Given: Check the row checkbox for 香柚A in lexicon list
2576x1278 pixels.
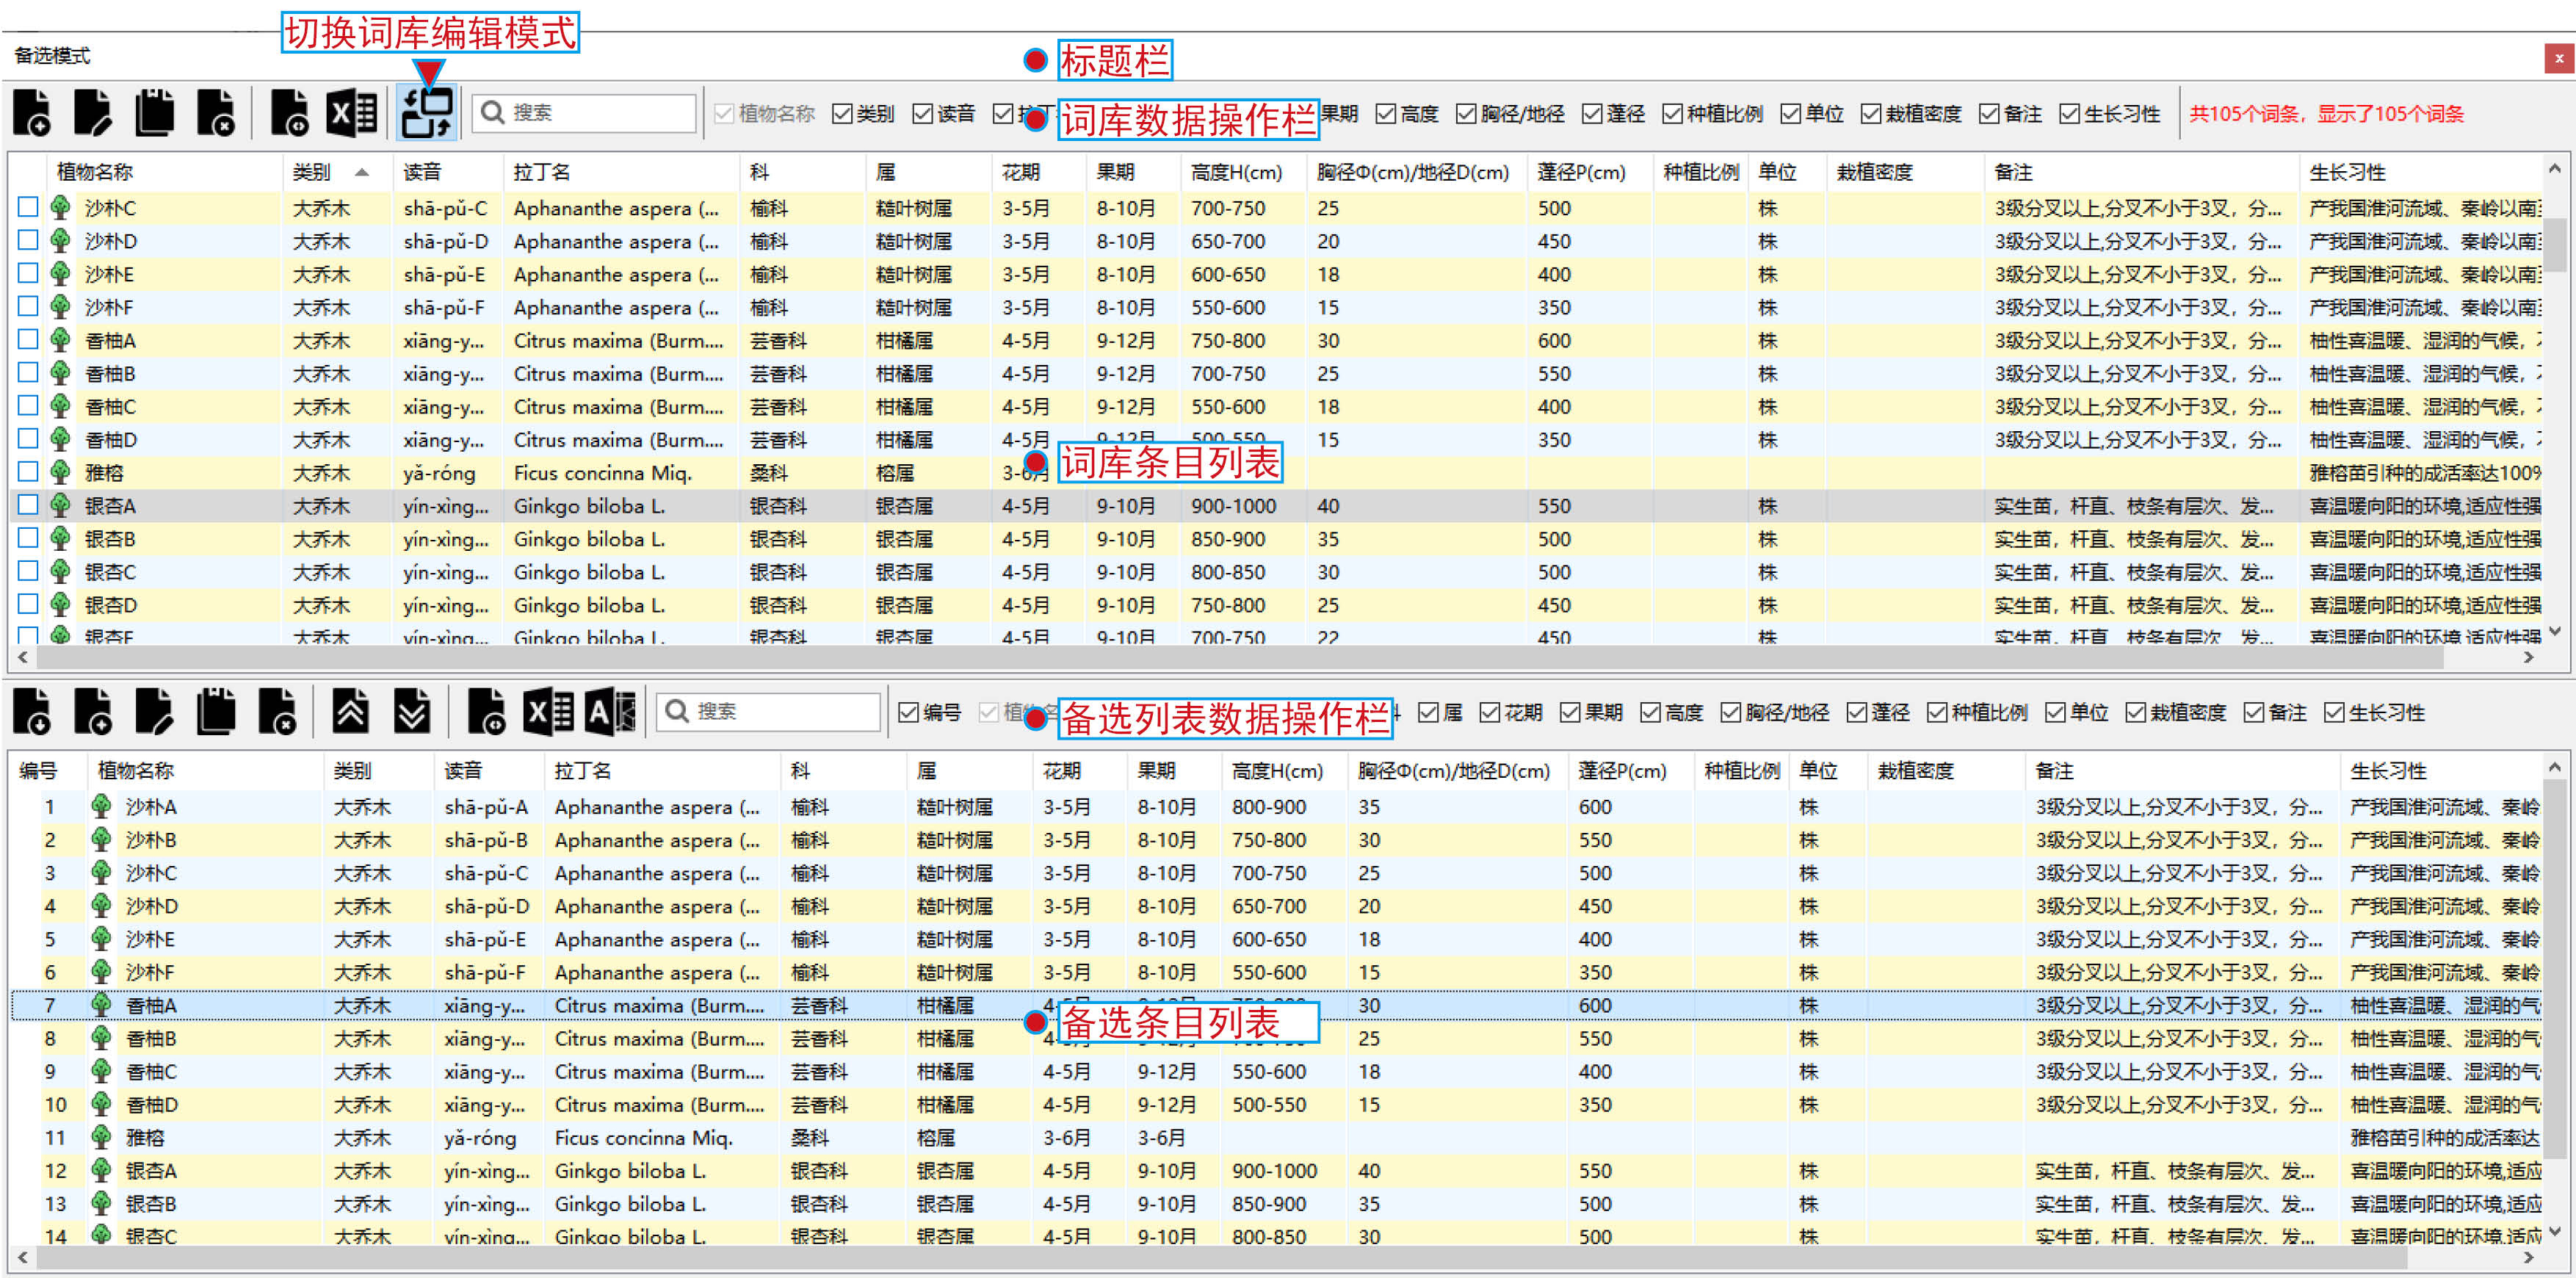Looking at the screenshot, I should tap(28, 339).
